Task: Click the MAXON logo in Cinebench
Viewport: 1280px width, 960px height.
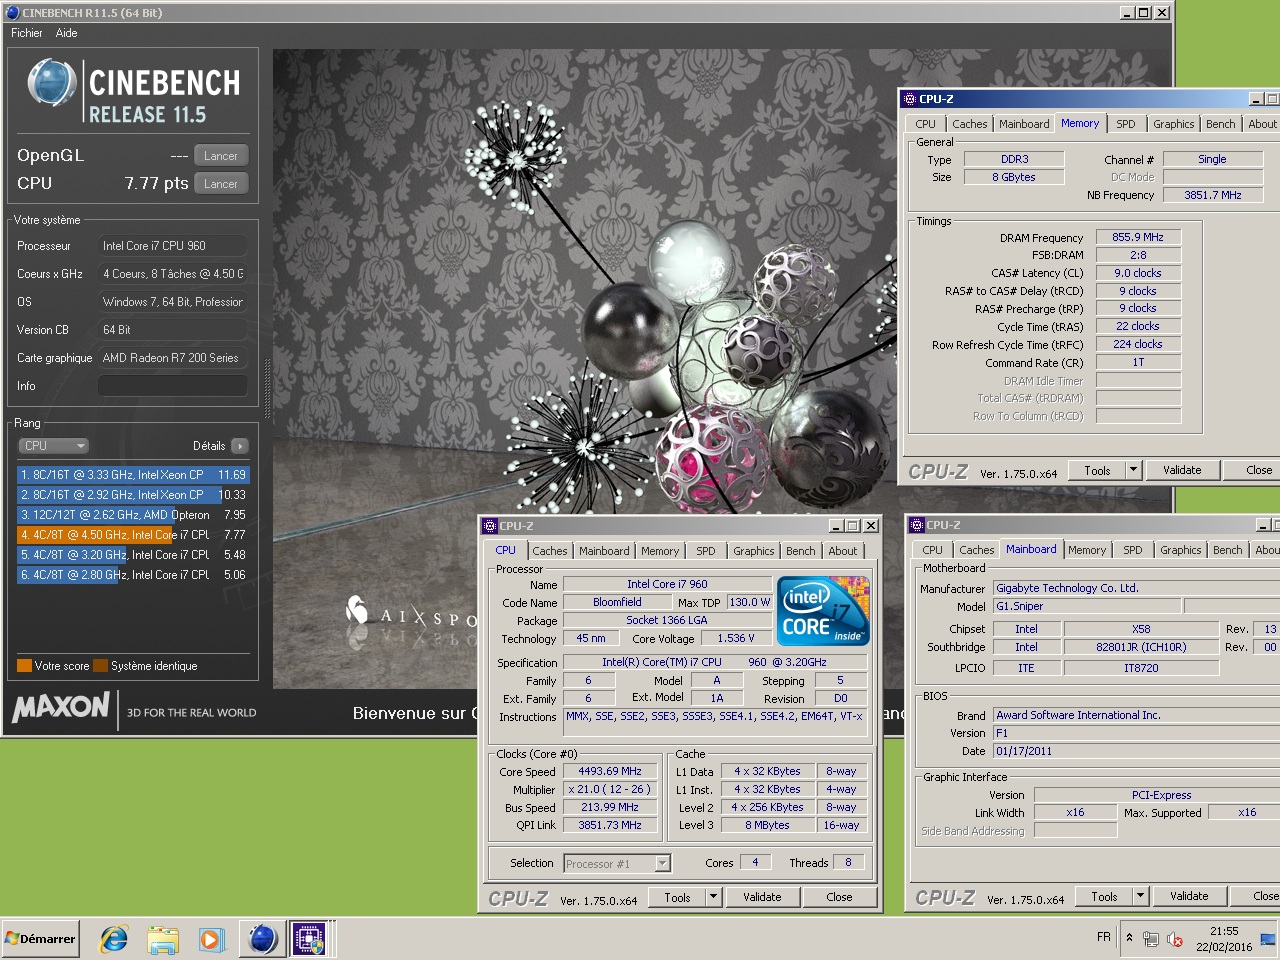Action: 61,708
